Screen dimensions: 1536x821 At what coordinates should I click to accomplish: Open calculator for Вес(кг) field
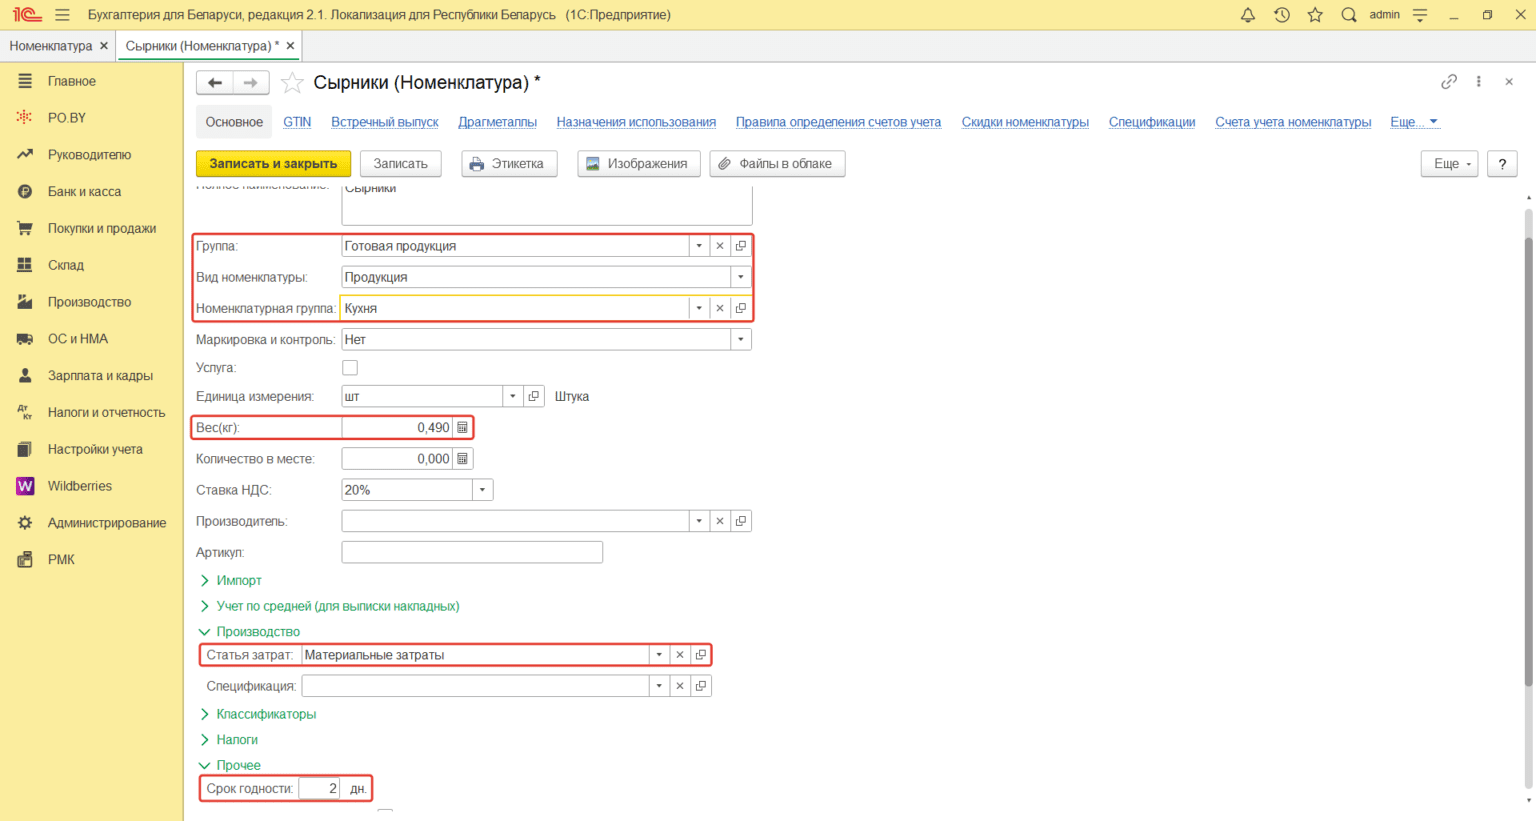pos(462,428)
